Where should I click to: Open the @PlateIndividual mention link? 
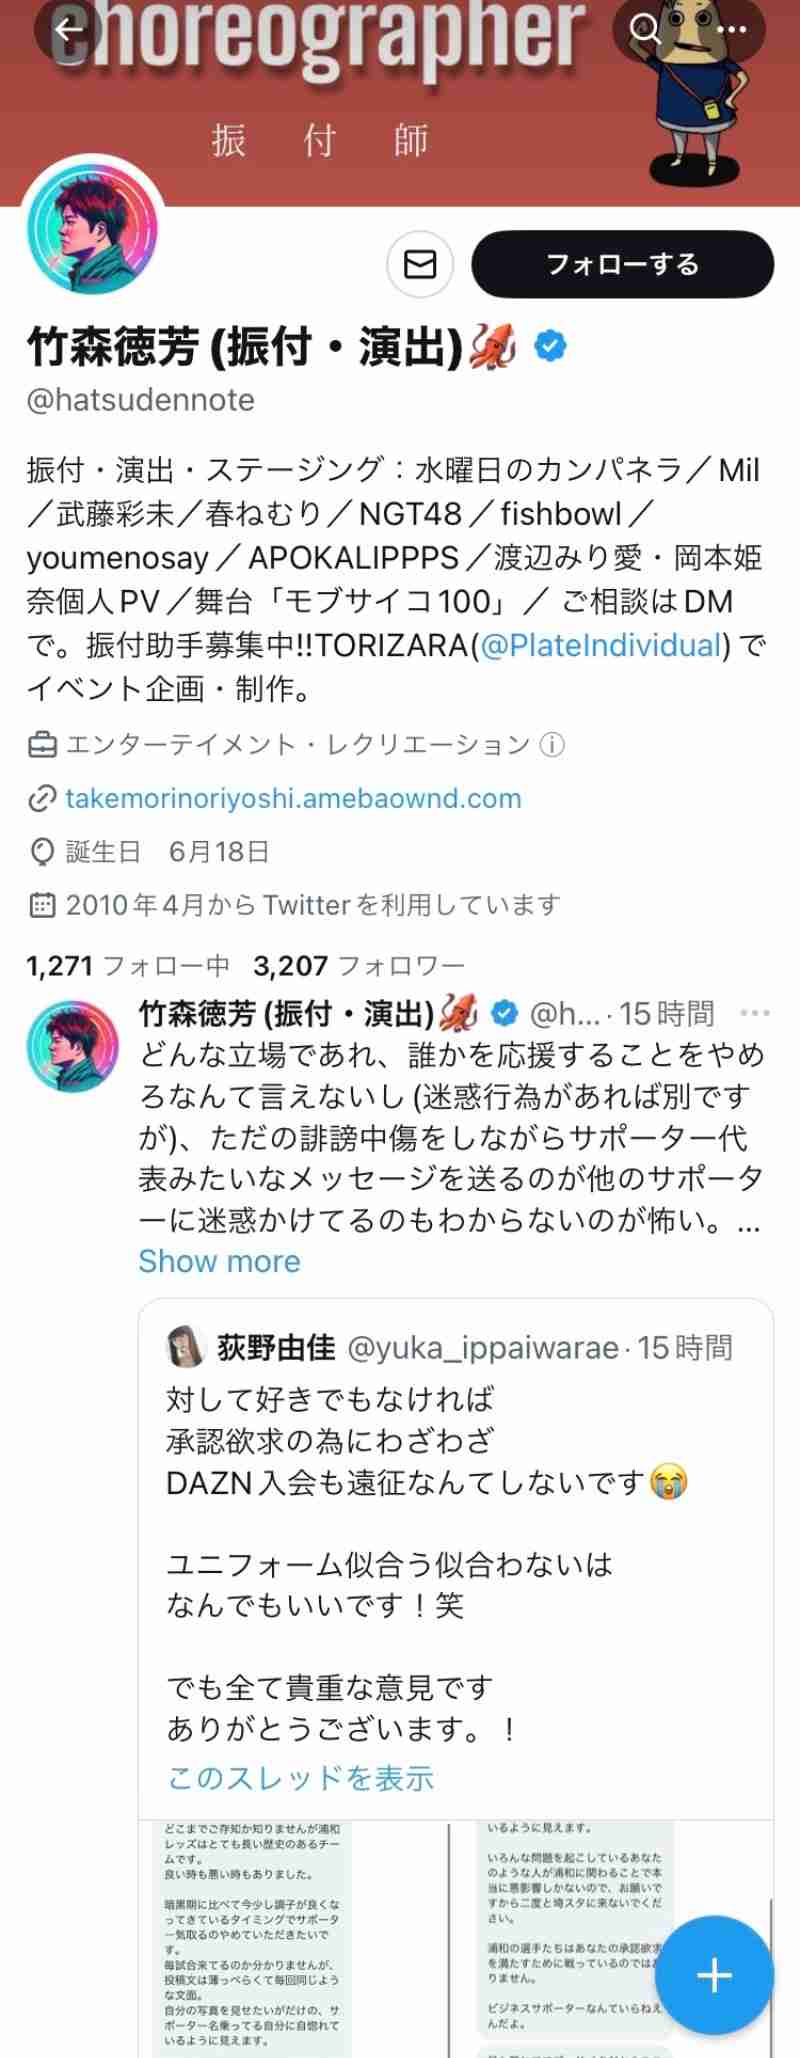coord(601,645)
